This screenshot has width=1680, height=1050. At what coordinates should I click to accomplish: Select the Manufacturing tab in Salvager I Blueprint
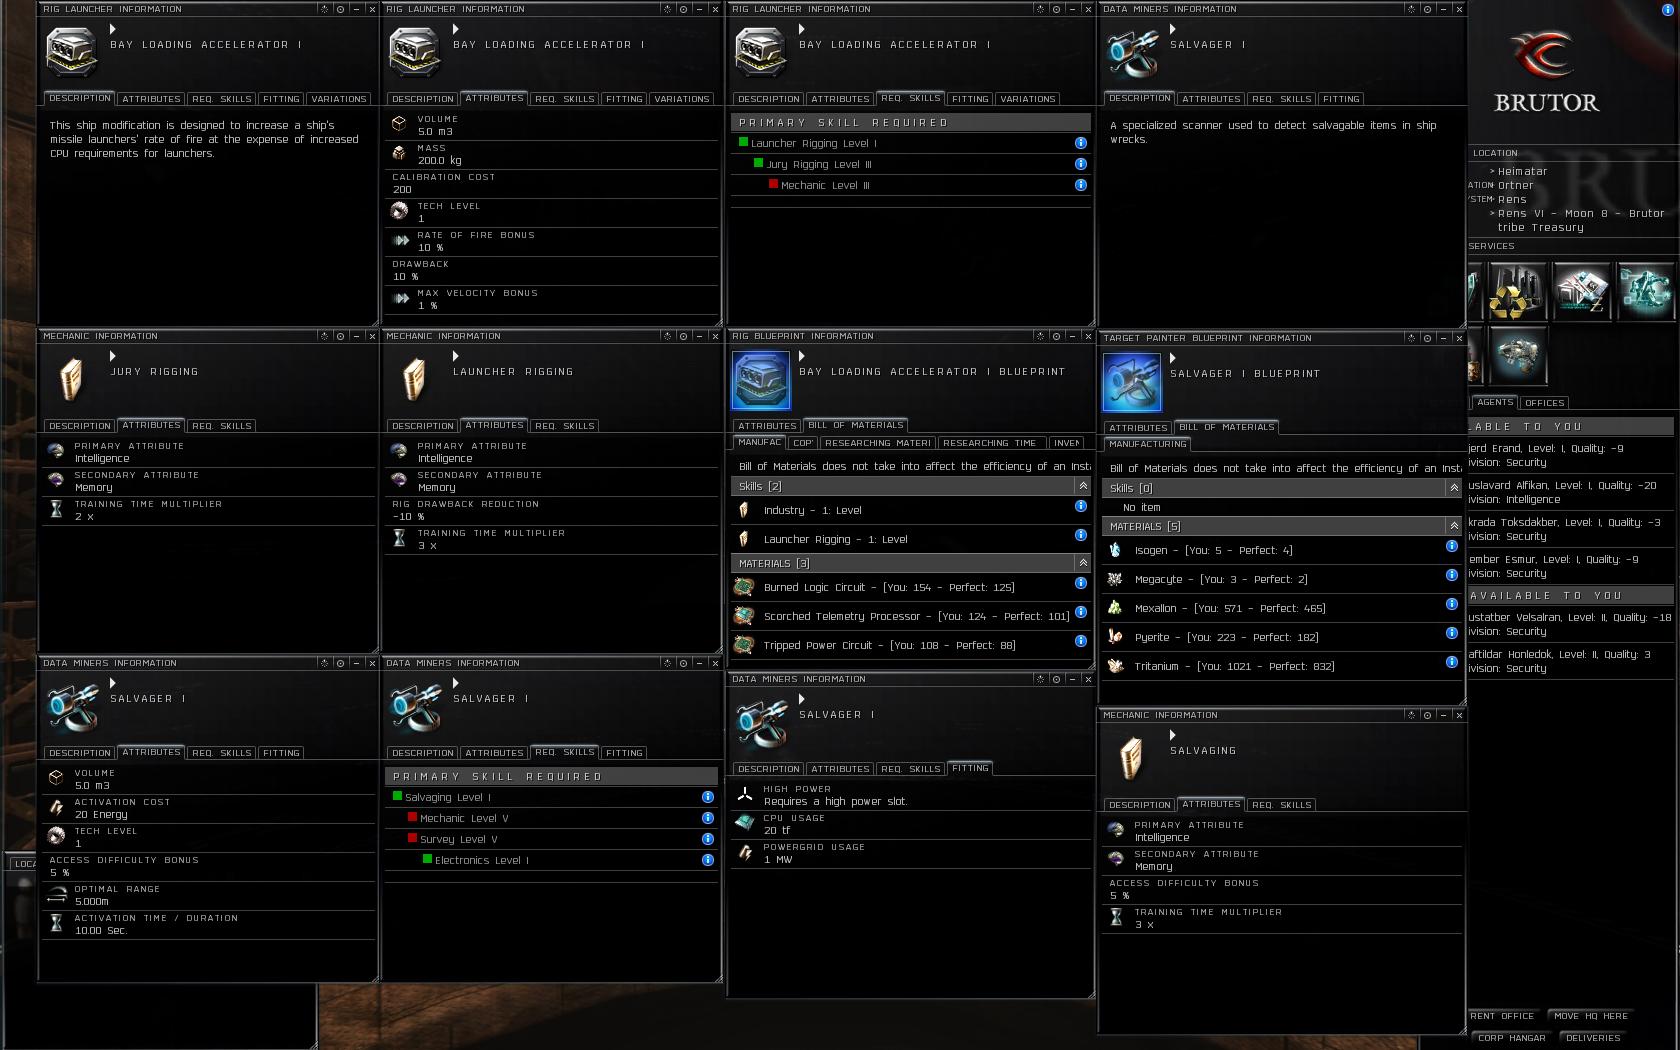[x=1147, y=444]
